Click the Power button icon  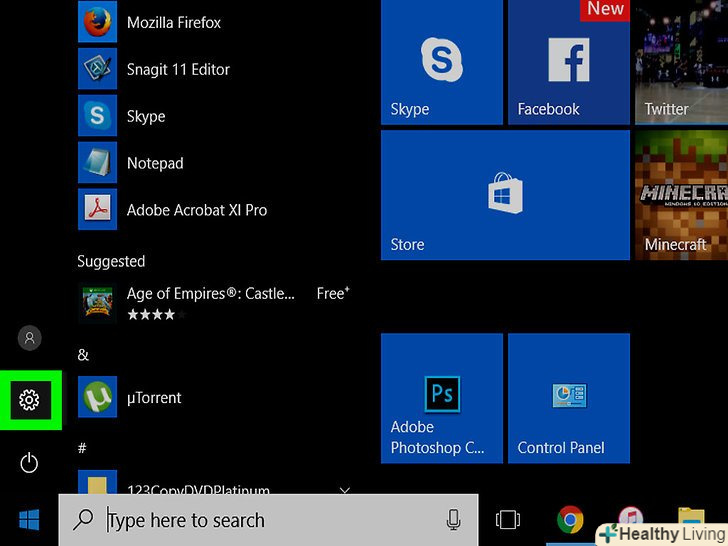point(29,462)
